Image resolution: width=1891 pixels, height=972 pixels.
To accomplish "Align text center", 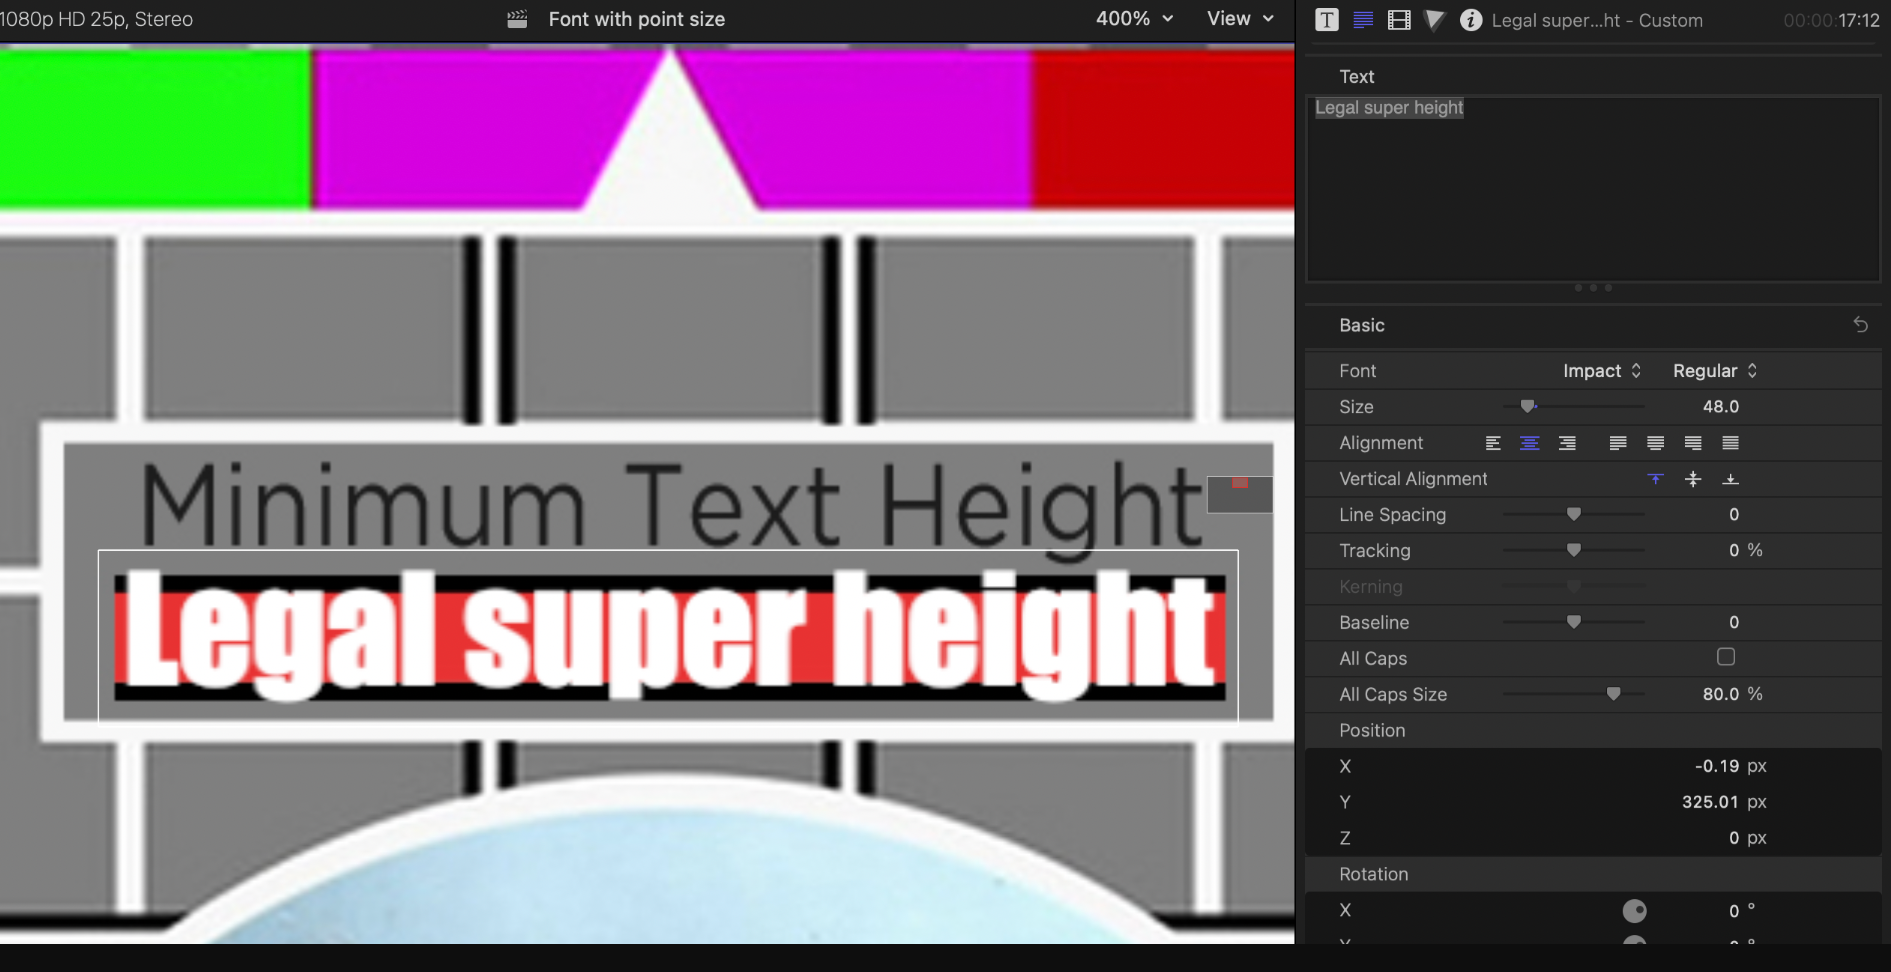I will point(1529,443).
